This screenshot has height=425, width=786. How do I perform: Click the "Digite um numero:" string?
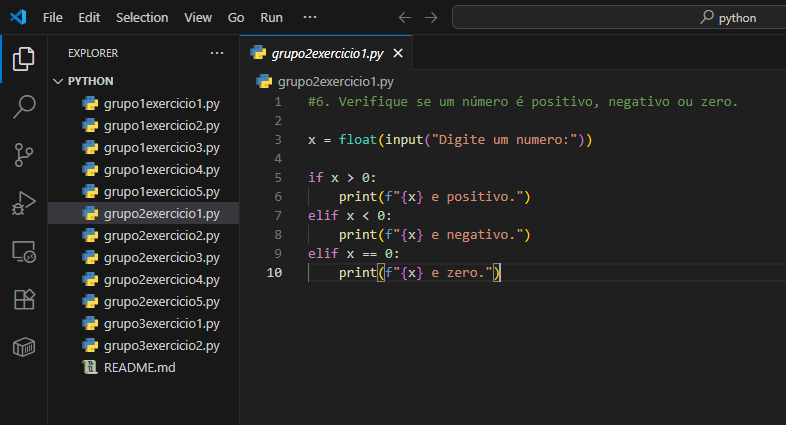(x=504, y=140)
